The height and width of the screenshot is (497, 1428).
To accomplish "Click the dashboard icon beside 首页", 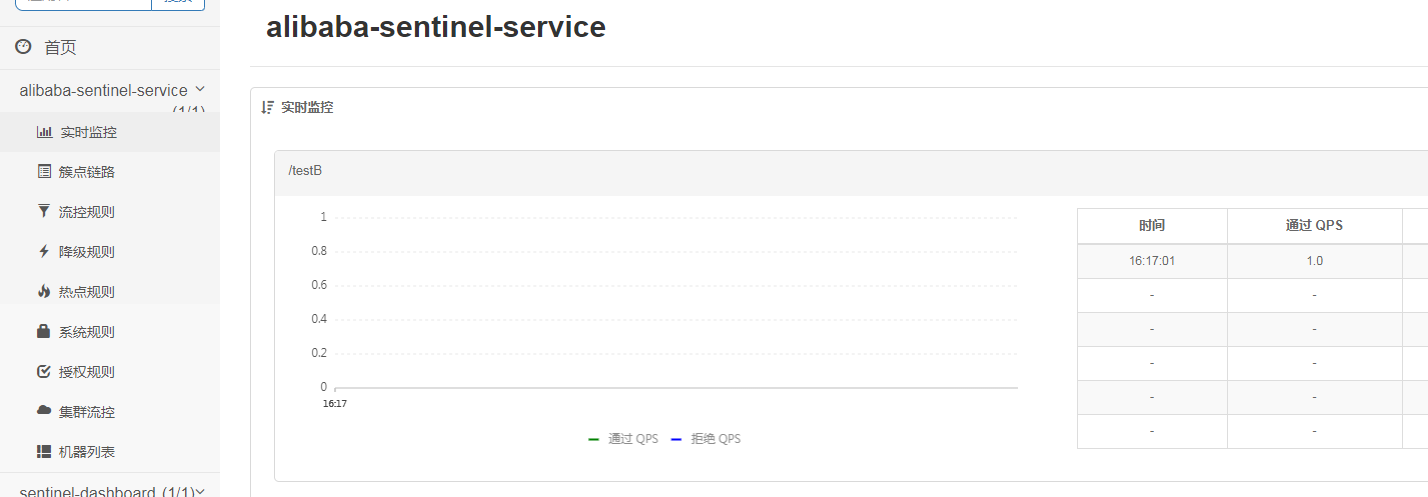I will point(23,47).
